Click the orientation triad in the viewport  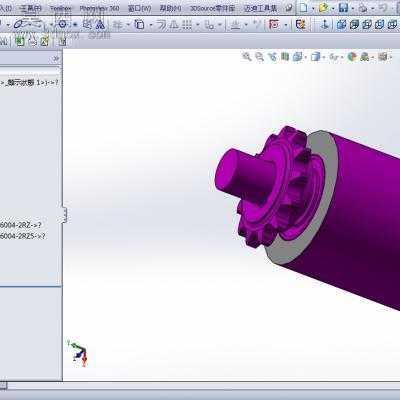79,353
